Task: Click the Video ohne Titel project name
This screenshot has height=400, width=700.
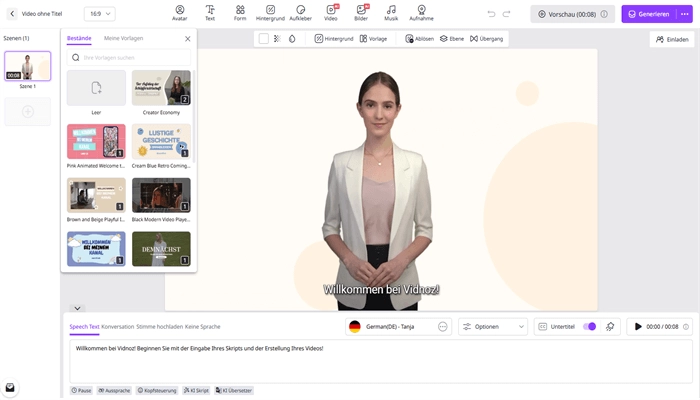Action: point(42,14)
